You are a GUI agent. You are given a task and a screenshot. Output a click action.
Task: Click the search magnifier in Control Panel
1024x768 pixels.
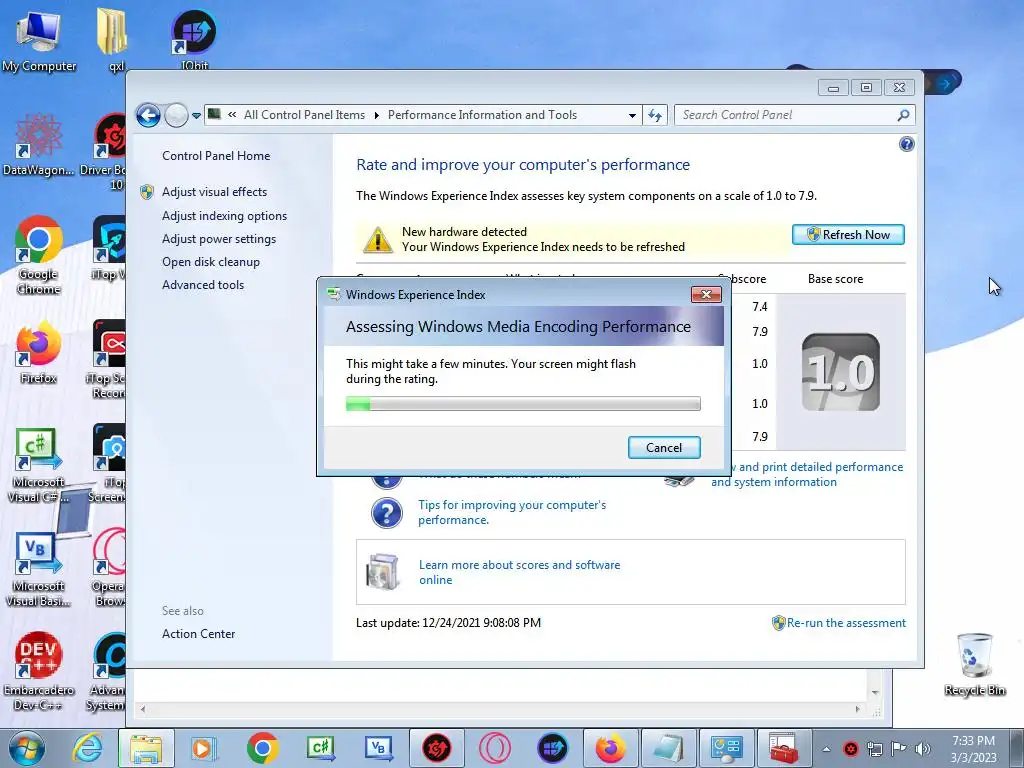pyautogui.click(x=903, y=116)
